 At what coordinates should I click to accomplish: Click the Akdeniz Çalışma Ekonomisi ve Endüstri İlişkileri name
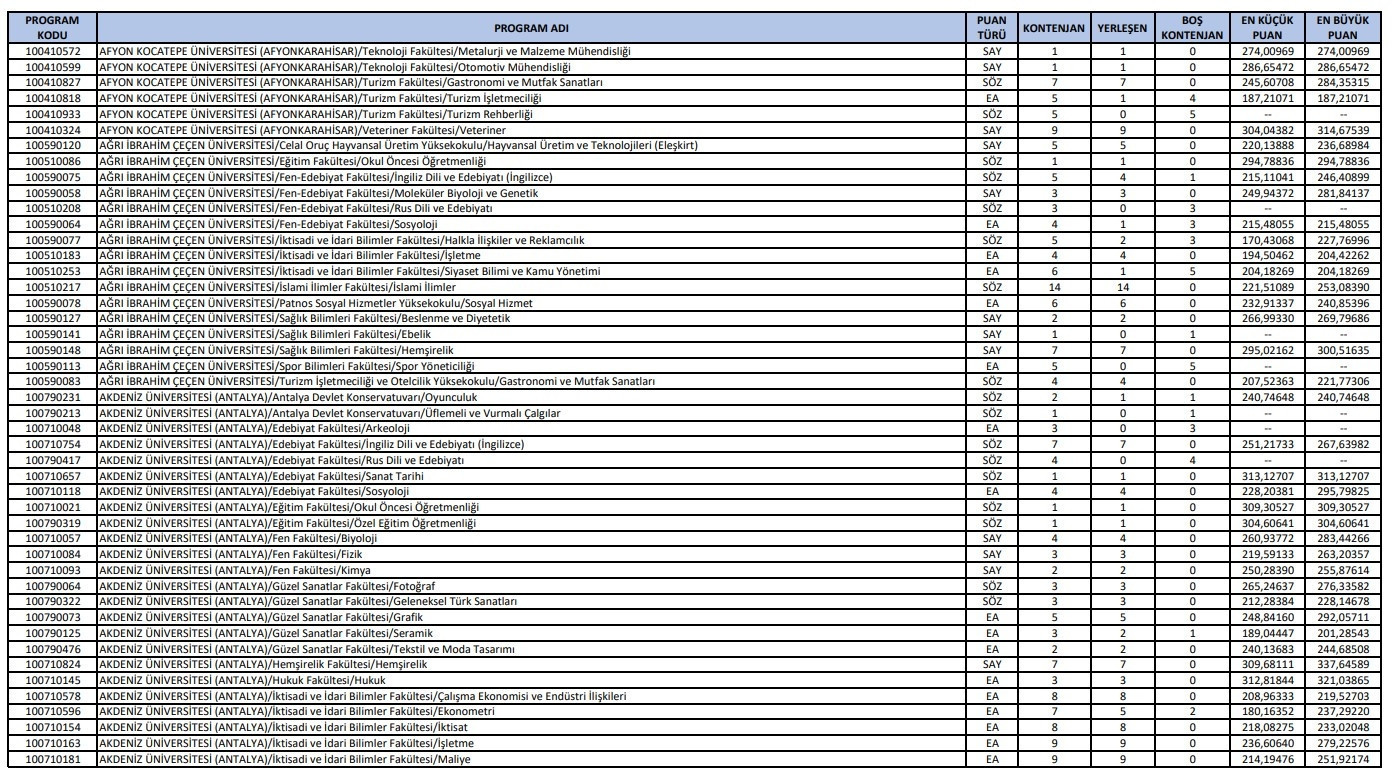361,697
